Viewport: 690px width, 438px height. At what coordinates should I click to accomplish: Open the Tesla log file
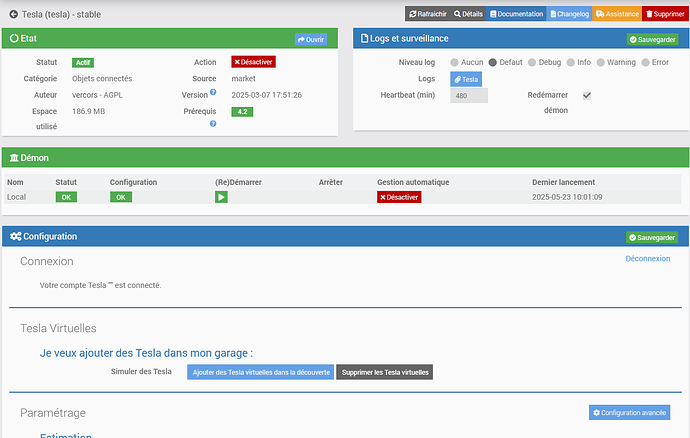[466, 79]
